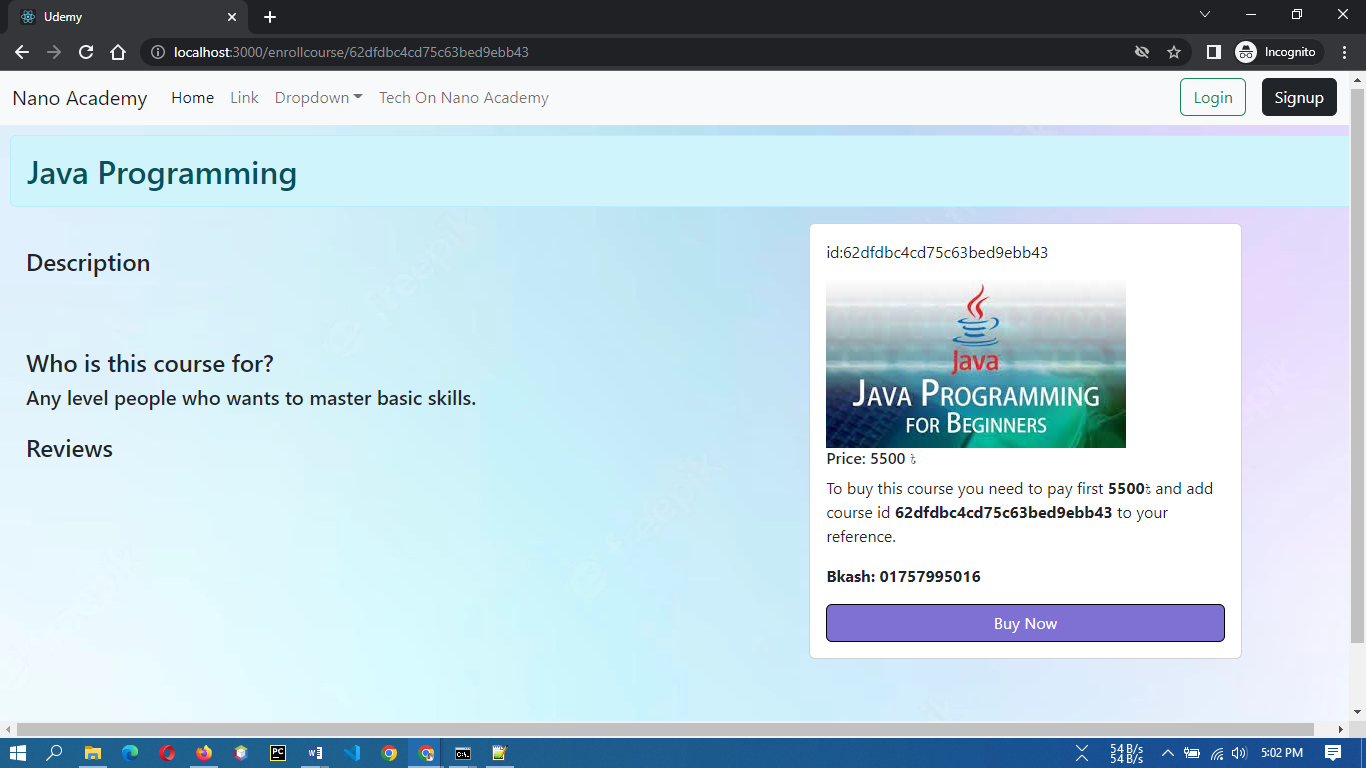
Task: Click the browser back arrow
Action: click(x=21, y=51)
